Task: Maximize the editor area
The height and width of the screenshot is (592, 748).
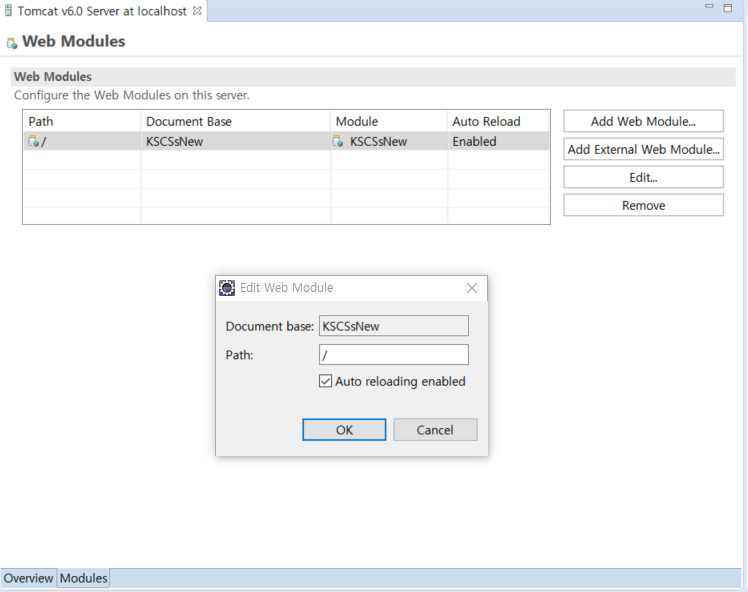Action: [727, 8]
